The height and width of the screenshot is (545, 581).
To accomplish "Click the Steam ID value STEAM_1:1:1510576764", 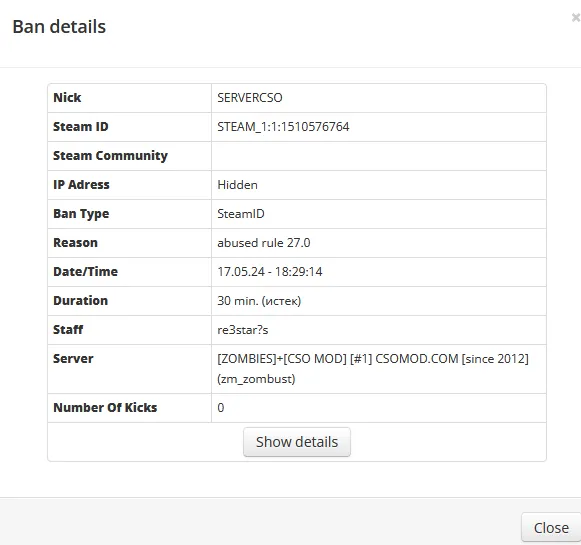I will 283,127.
